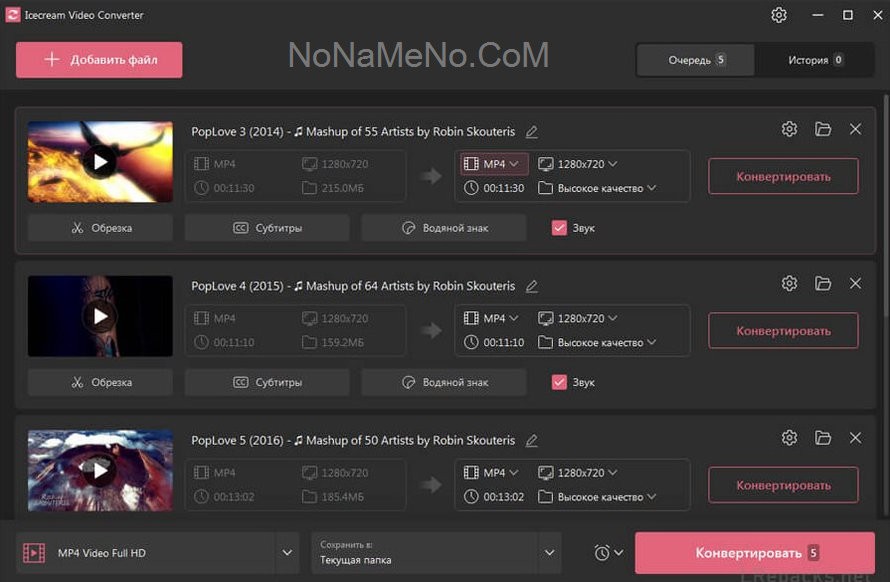The image size is (890, 582).
Task: Open settings gear for PopLove 4 video
Action: pyautogui.click(x=789, y=284)
